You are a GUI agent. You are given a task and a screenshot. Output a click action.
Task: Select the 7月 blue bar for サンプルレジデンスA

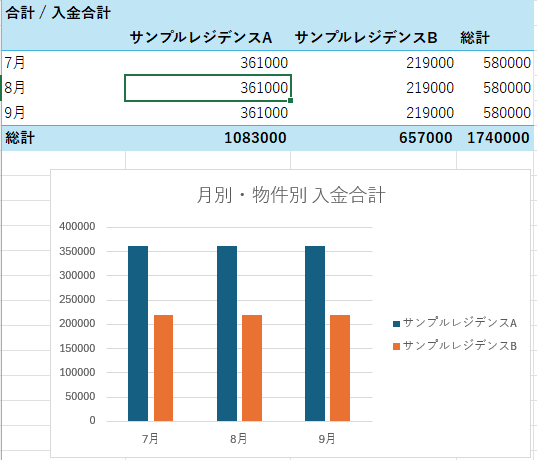[138, 333]
